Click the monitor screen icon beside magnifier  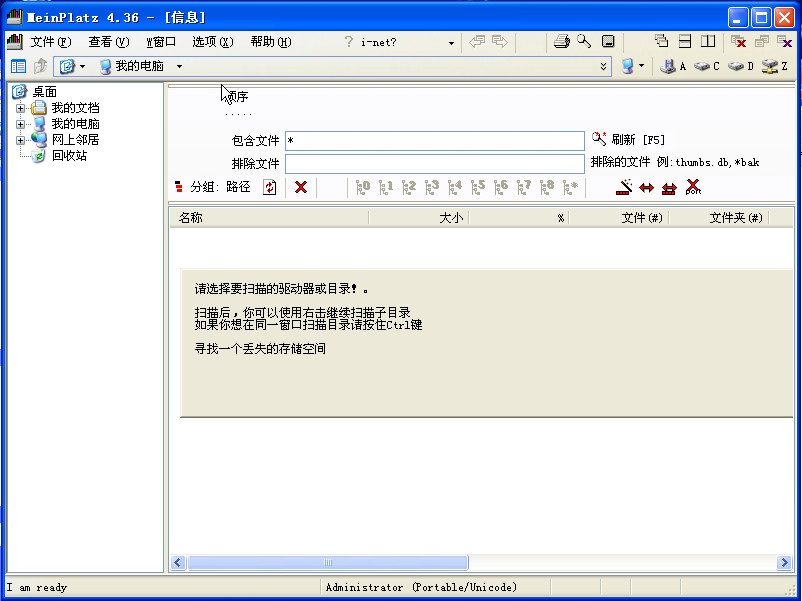click(x=608, y=41)
